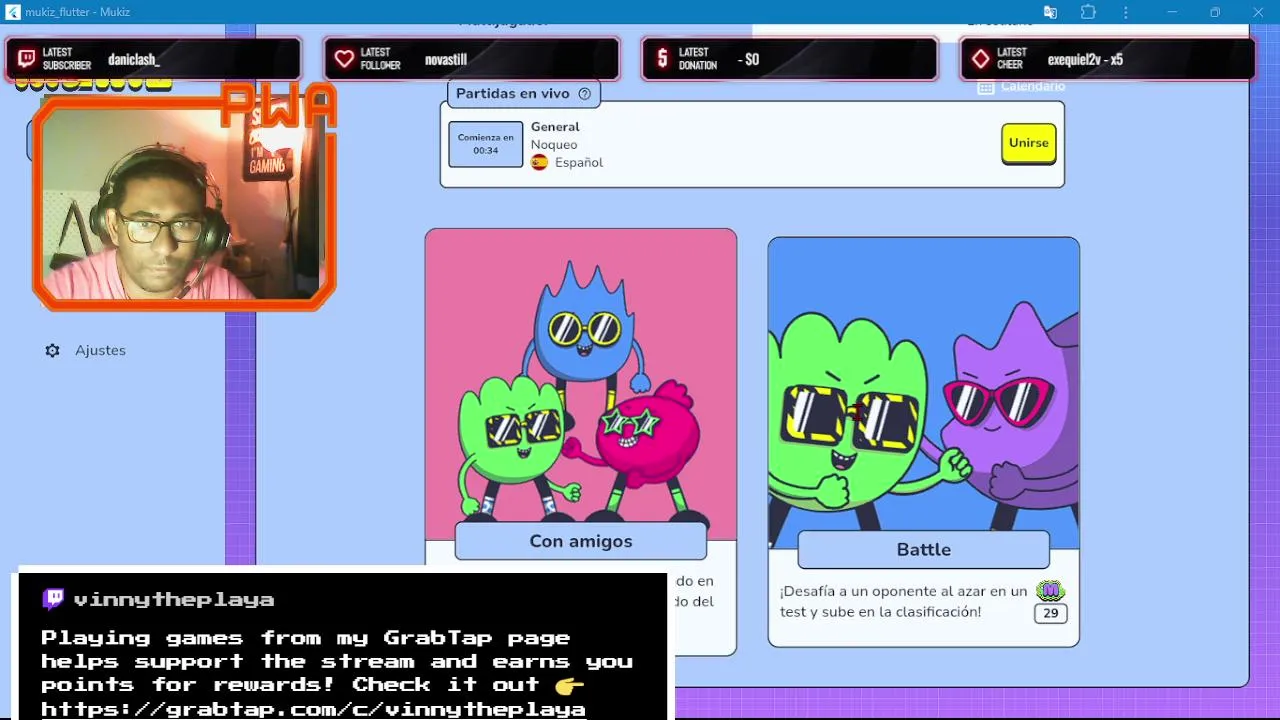This screenshot has width=1280, height=720.
Task: Click the help icon next to Partidas en vivo
Action: click(584, 94)
